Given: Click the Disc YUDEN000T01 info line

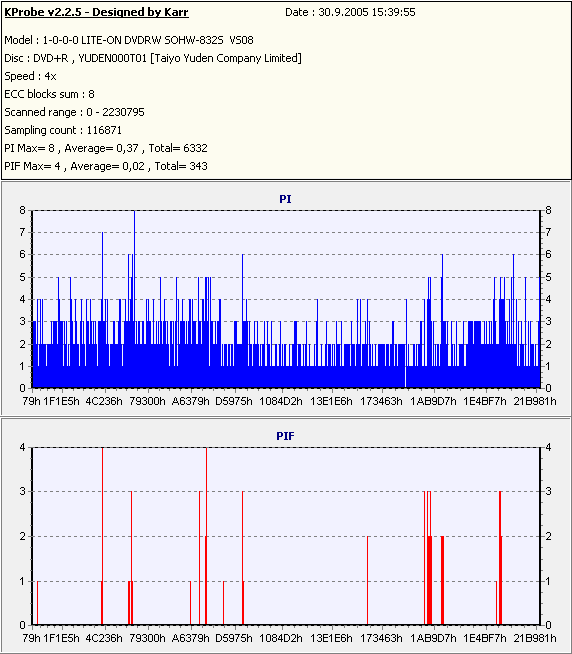Looking at the screenshot, I should coord(153,58).
